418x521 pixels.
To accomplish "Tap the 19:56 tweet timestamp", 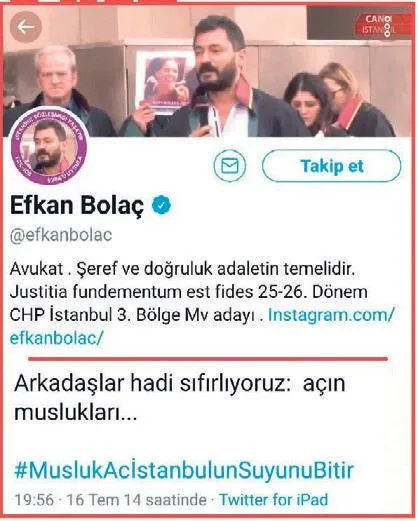I will pos(34,500).
